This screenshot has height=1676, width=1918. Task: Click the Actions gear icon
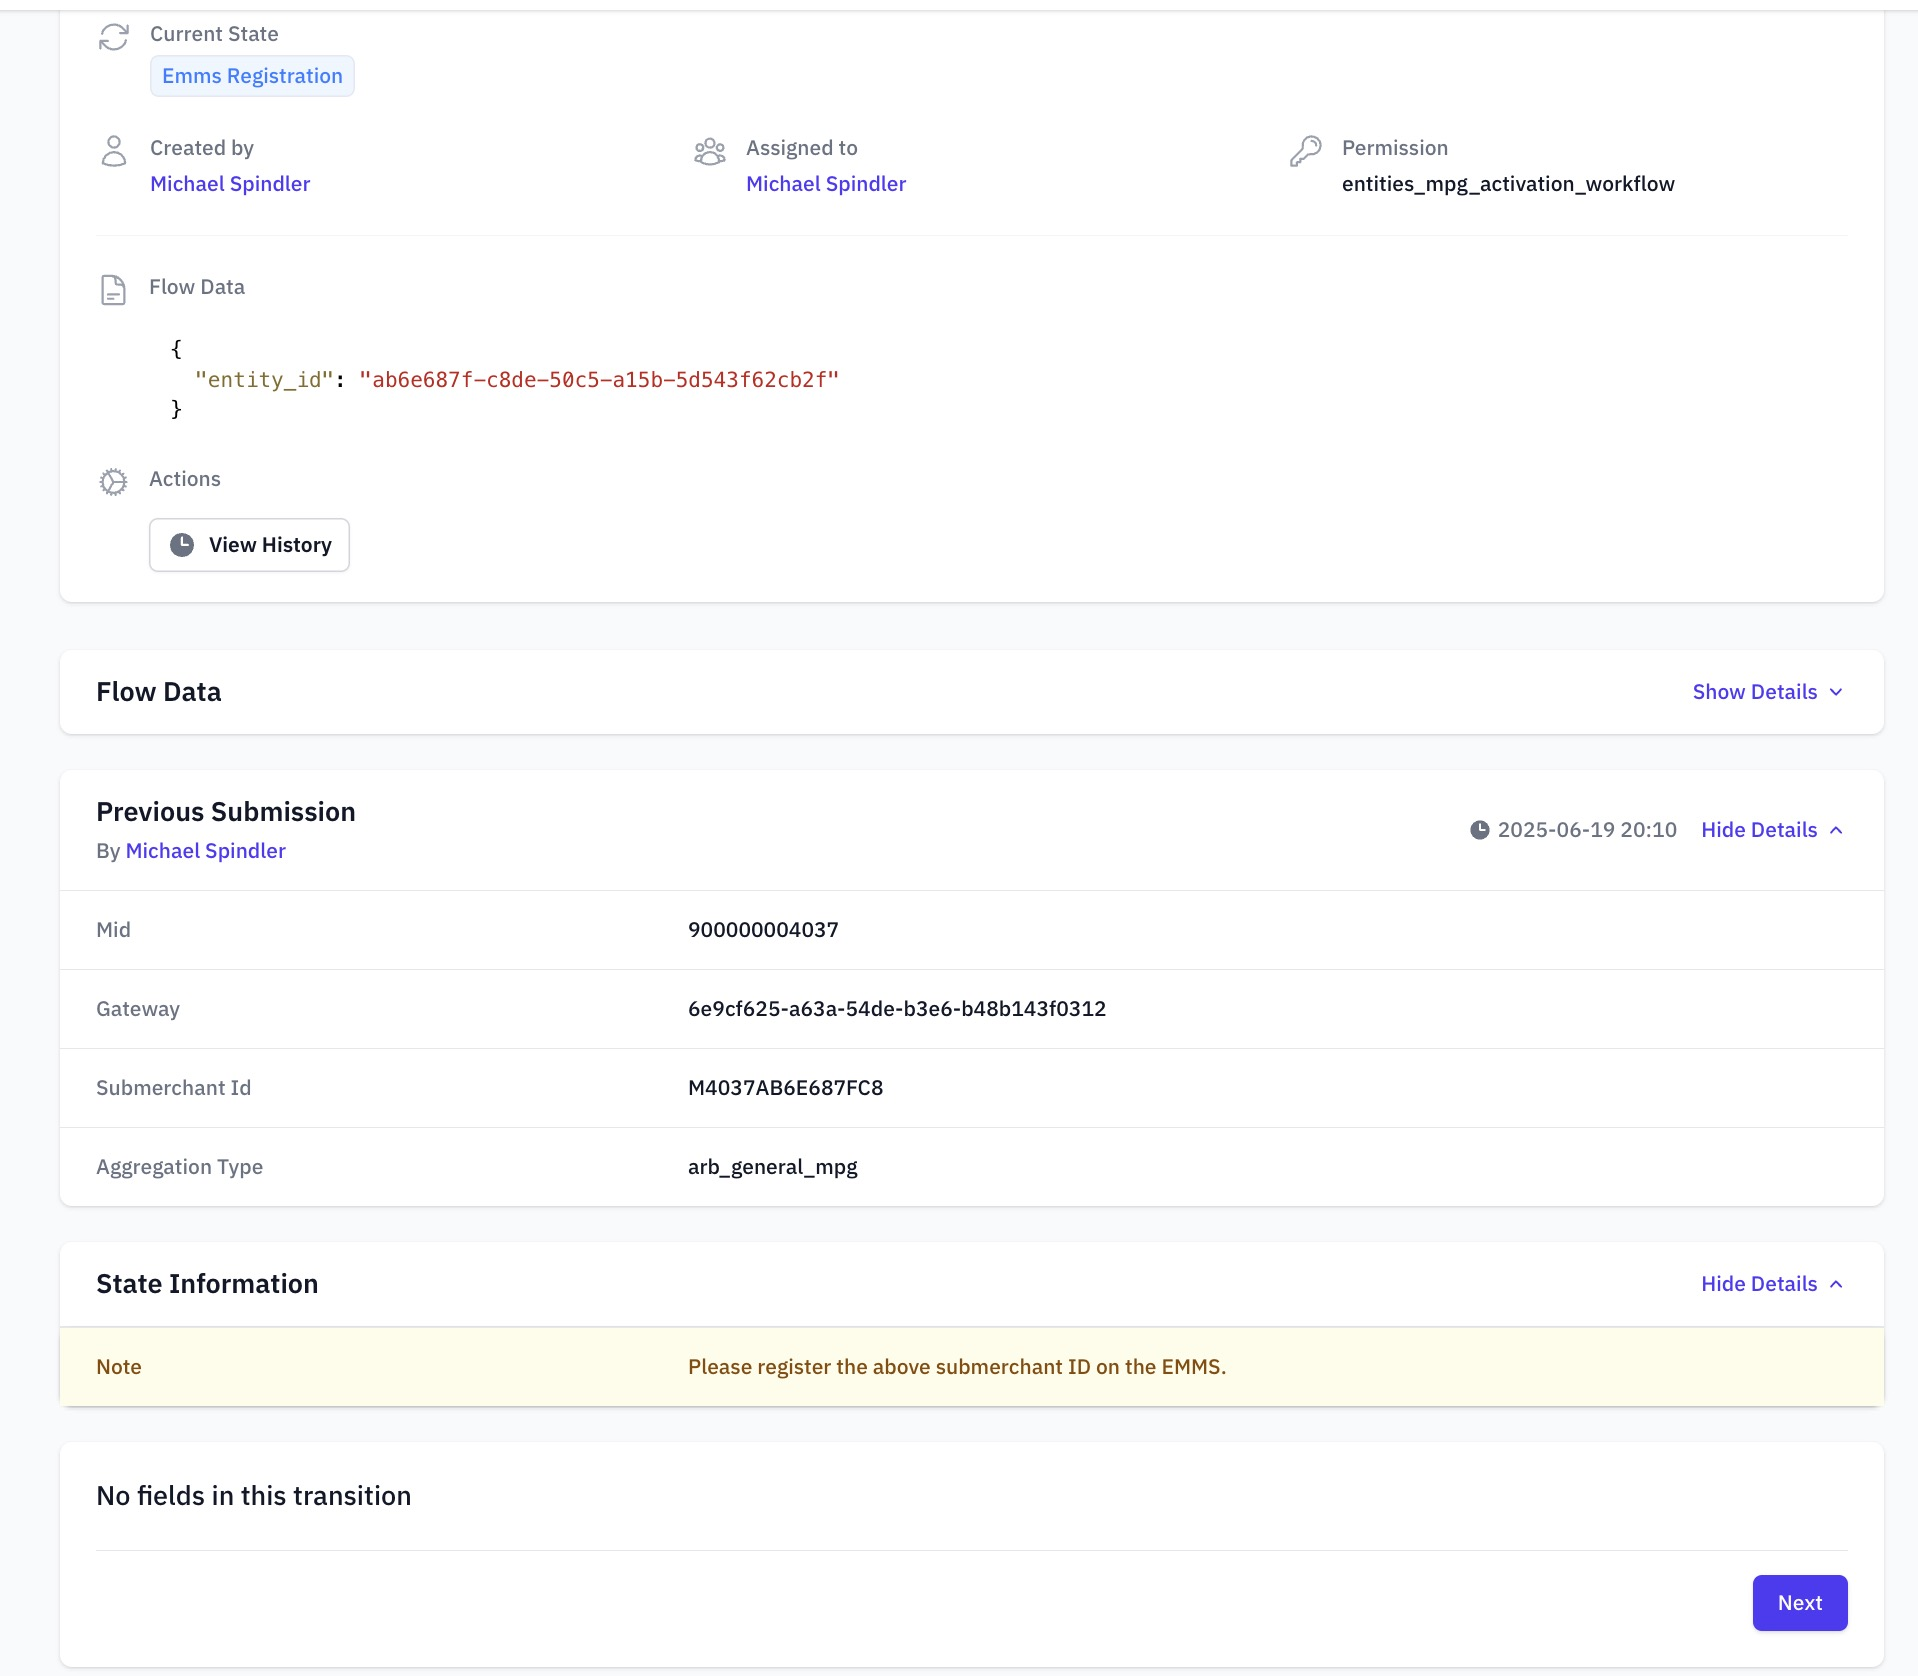(113, 482)
